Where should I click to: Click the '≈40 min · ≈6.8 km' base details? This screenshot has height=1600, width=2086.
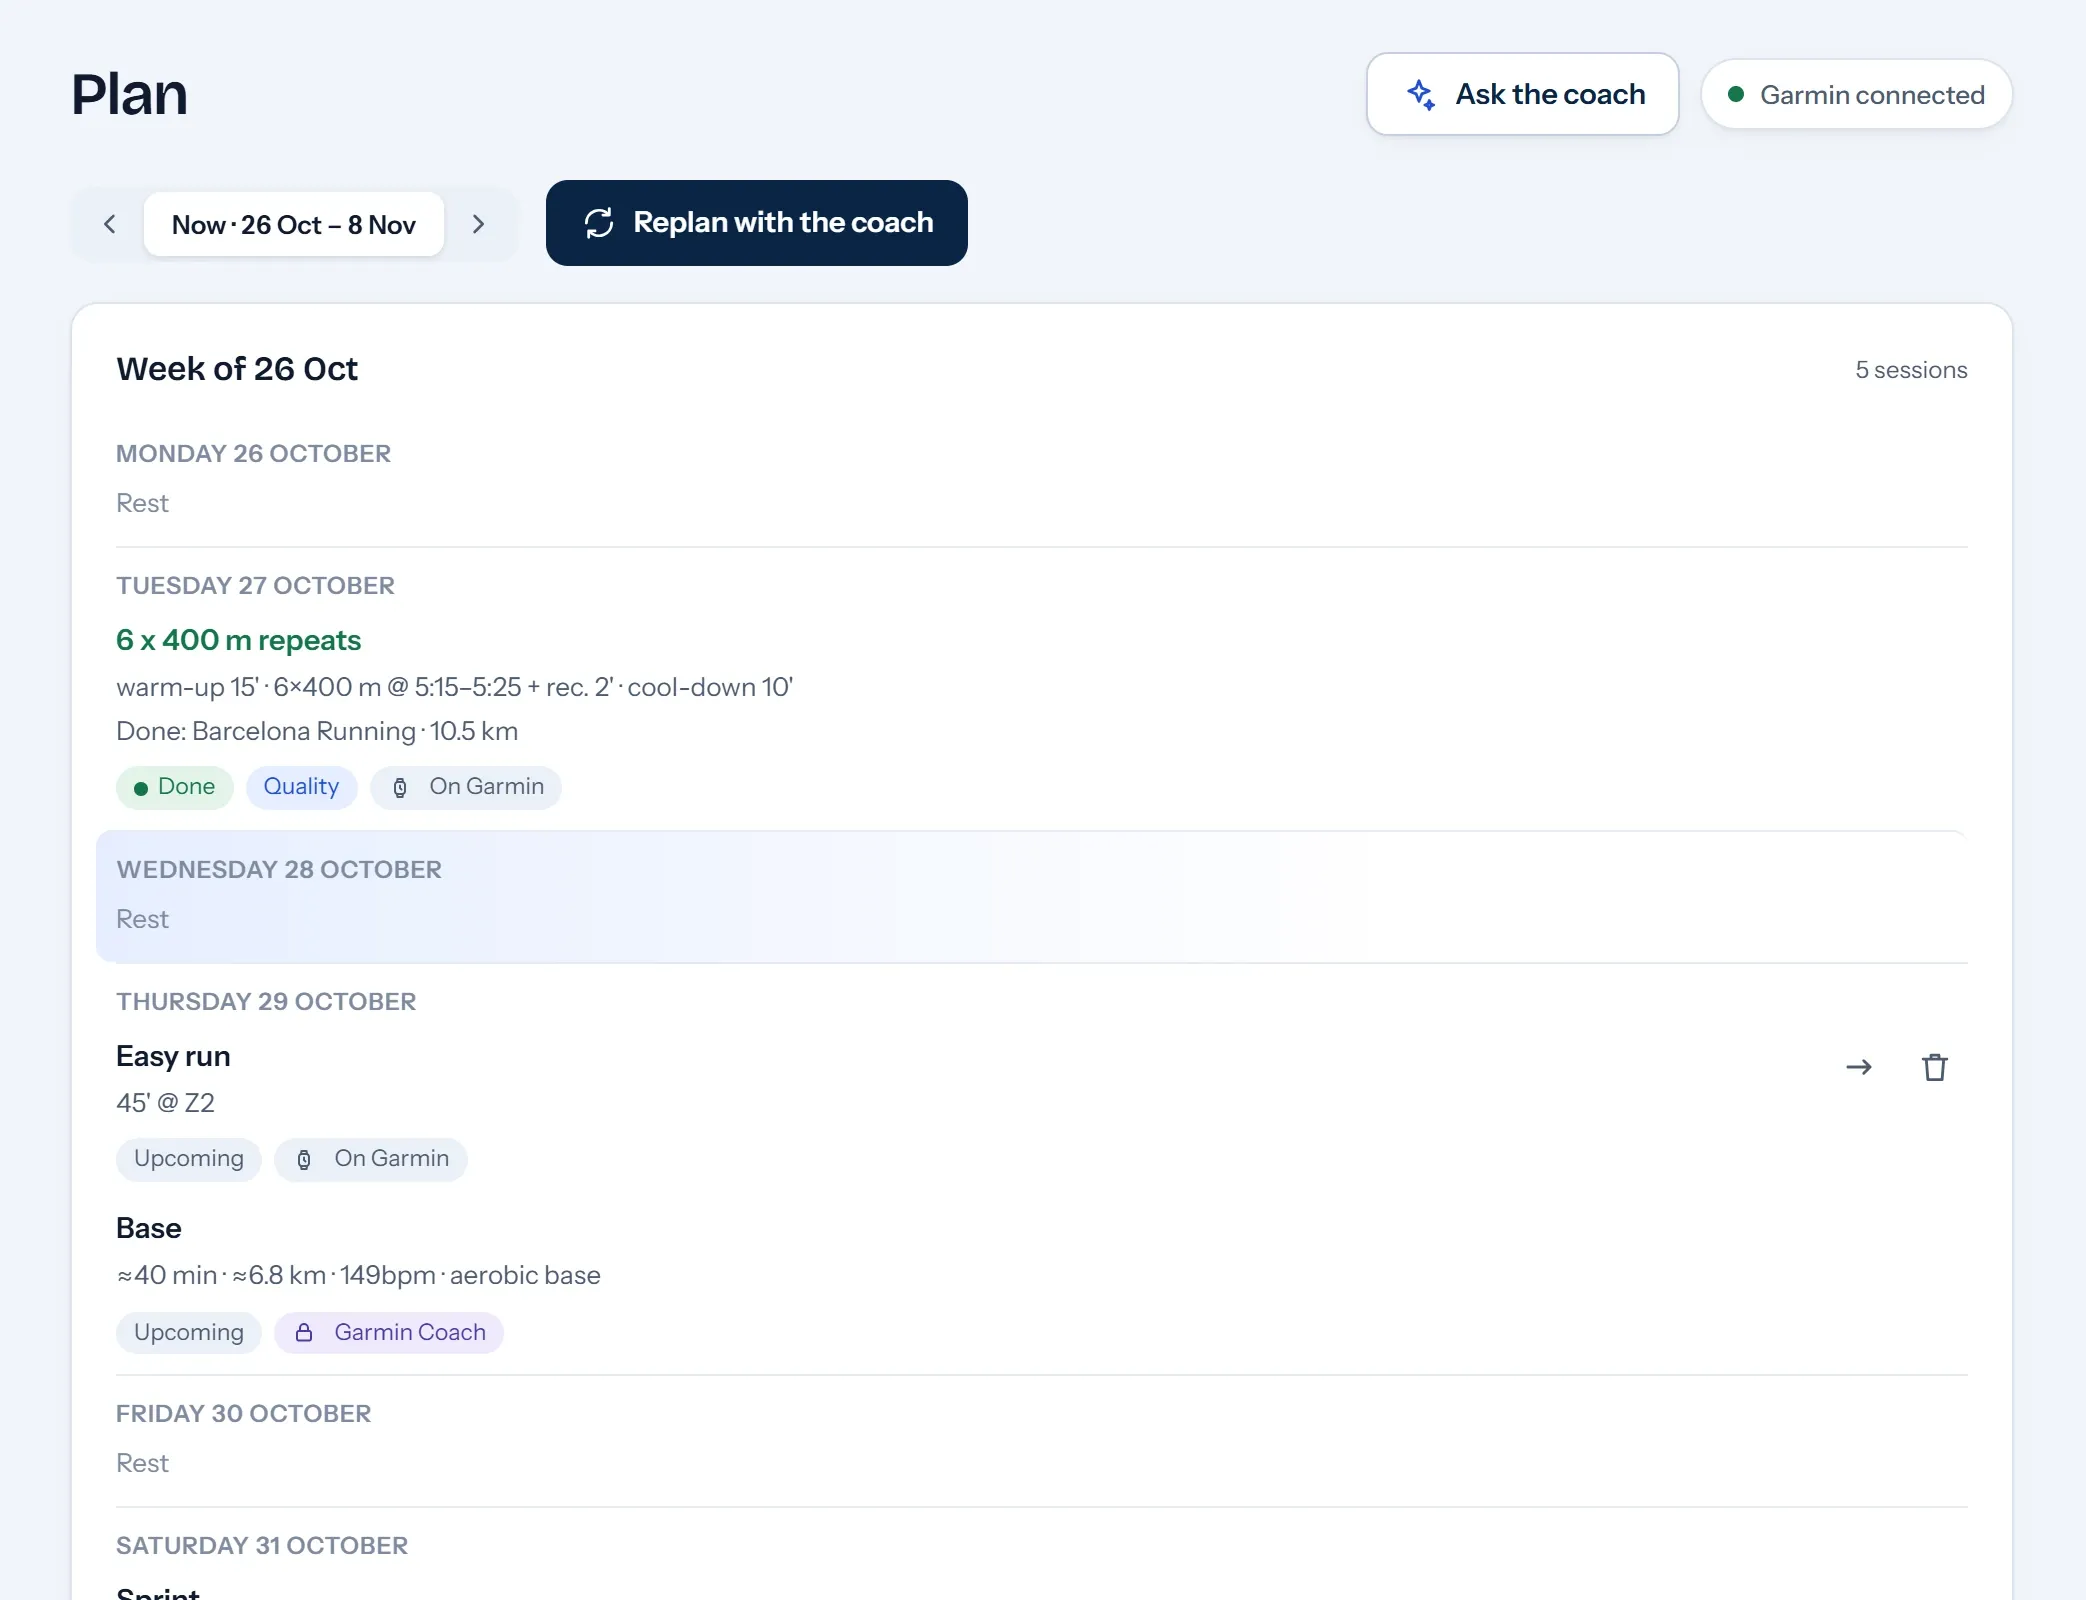(358, 1275)
